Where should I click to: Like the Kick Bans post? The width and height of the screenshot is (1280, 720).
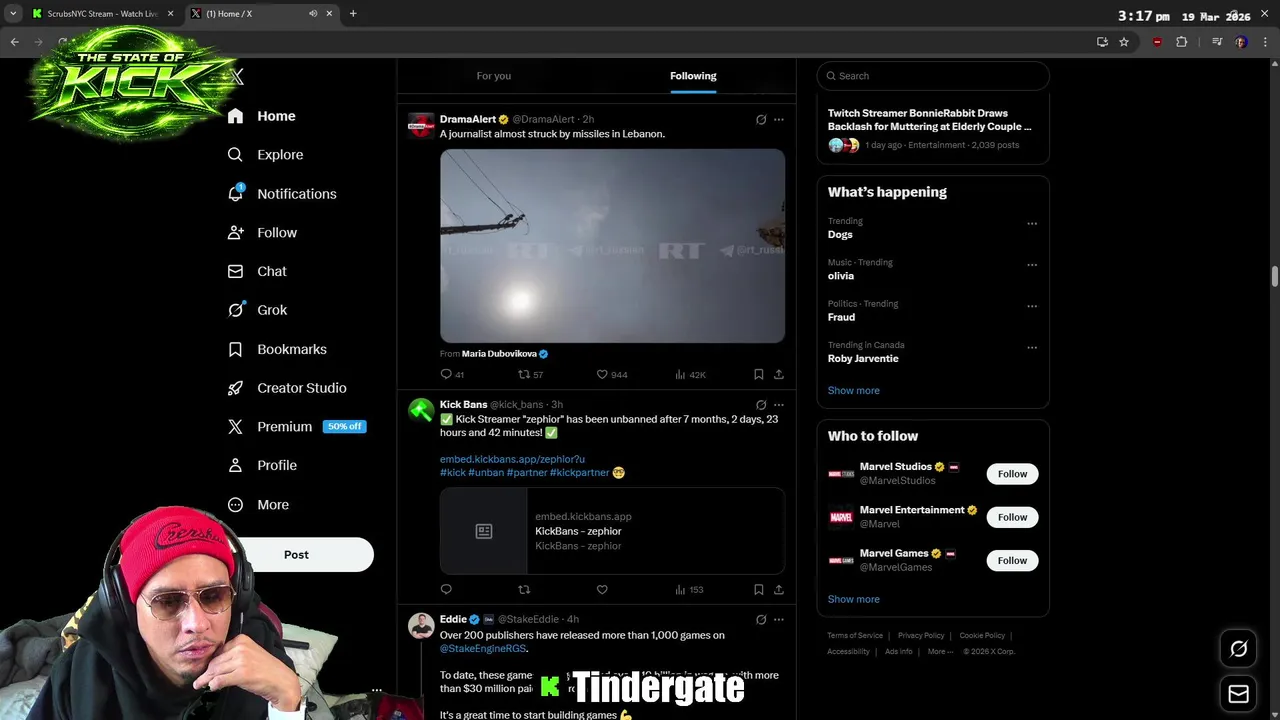click(602, 590)
